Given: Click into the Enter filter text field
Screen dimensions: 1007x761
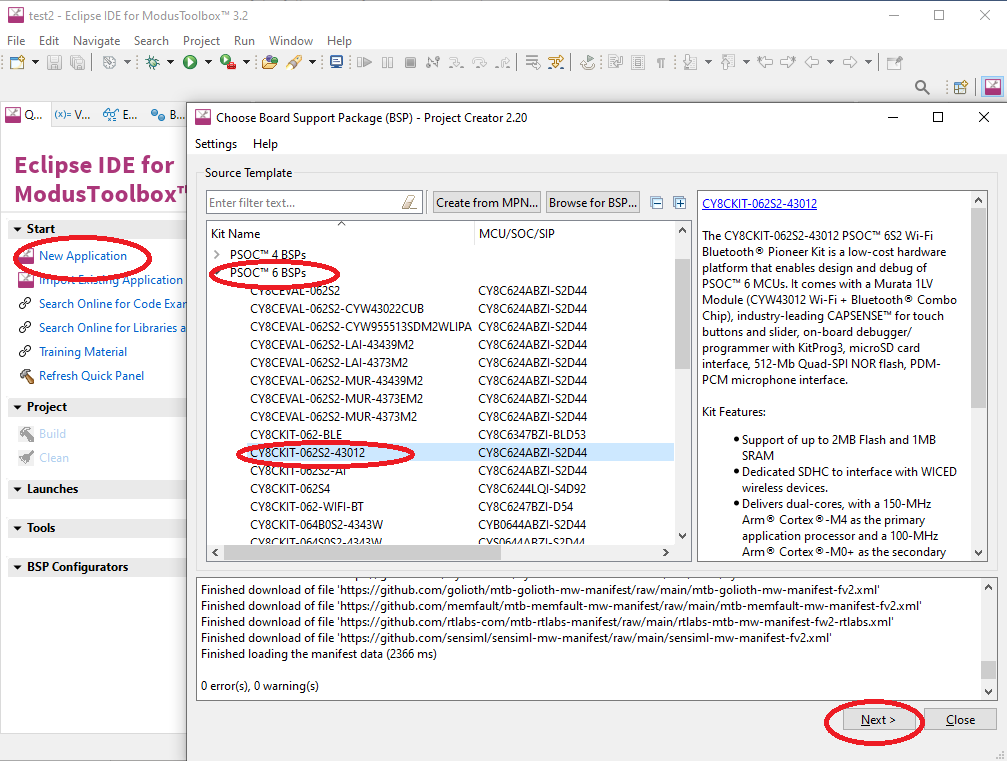Looking at the screenshot, I should click(x=300, y=203).
